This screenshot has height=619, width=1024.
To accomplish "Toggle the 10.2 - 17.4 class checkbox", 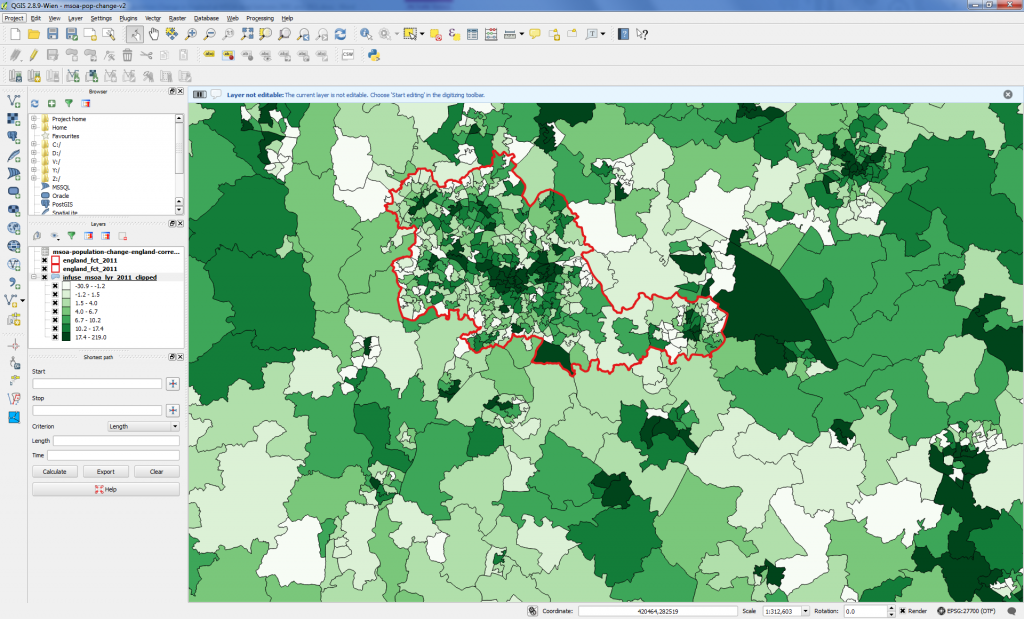I will click(55, 328).
